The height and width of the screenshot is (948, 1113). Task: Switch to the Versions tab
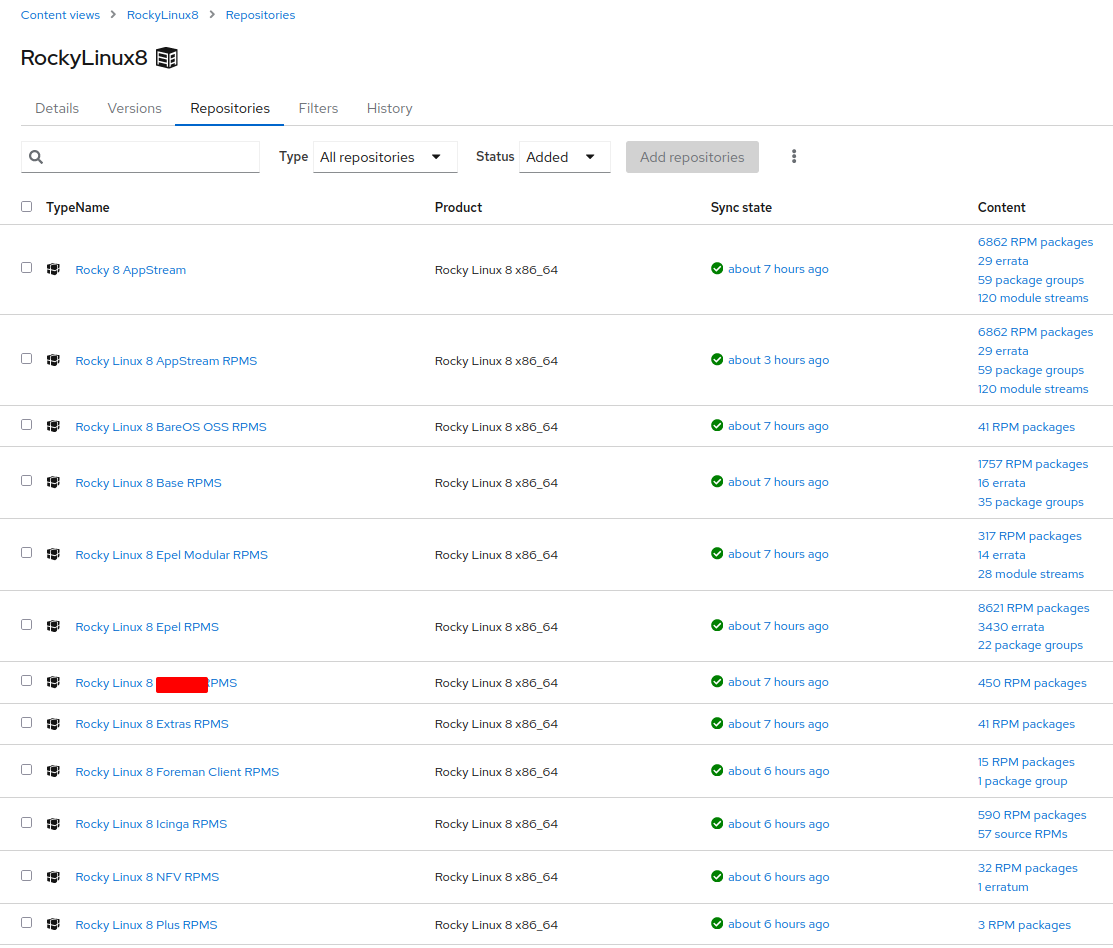click(x=134, y=109)
